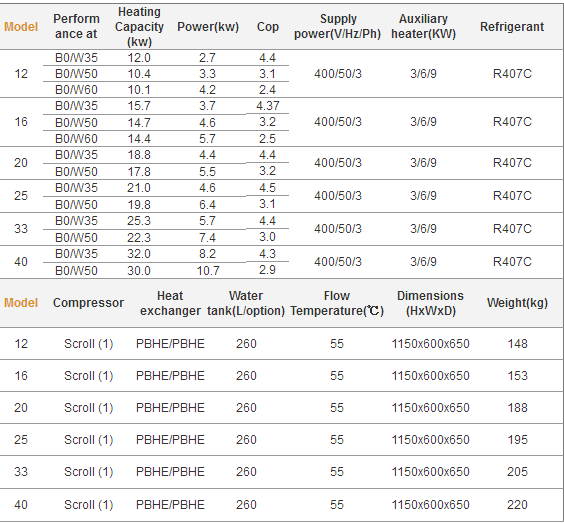Click the Refrigerant column header
This screenshot has height=523, width=564.
(x=512, y=27)
